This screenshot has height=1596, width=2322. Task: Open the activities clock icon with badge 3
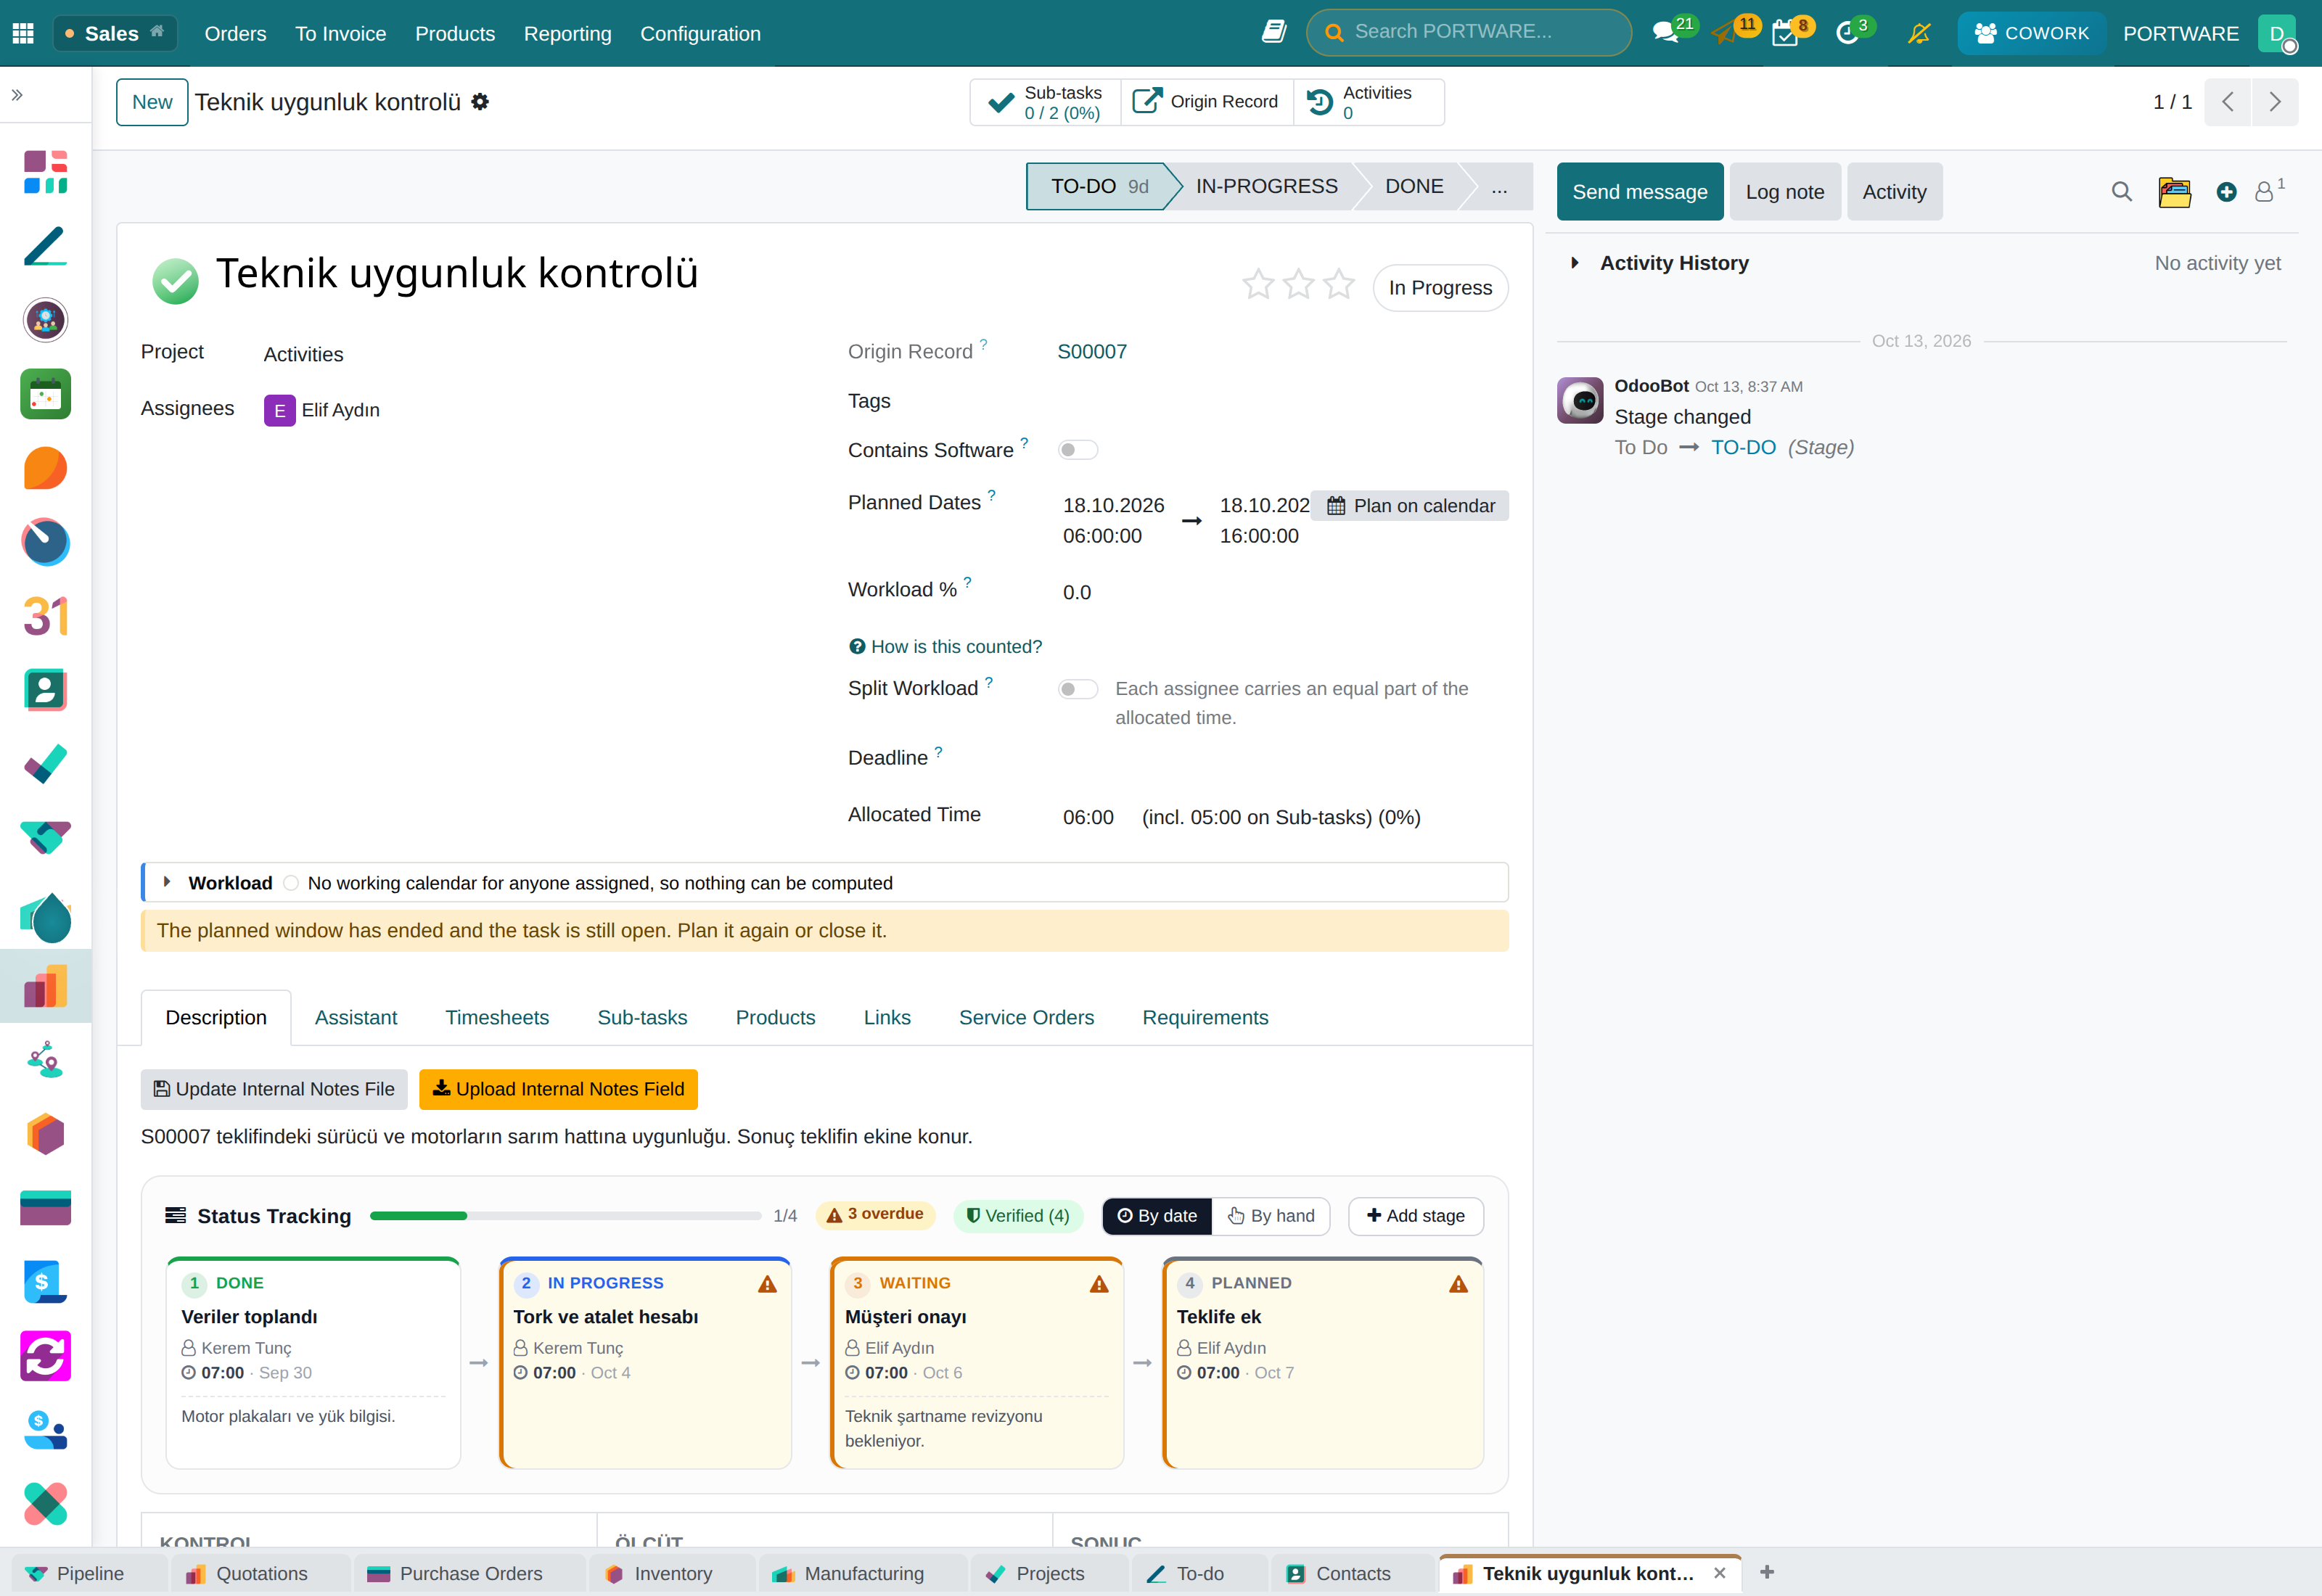point(1847,33)
